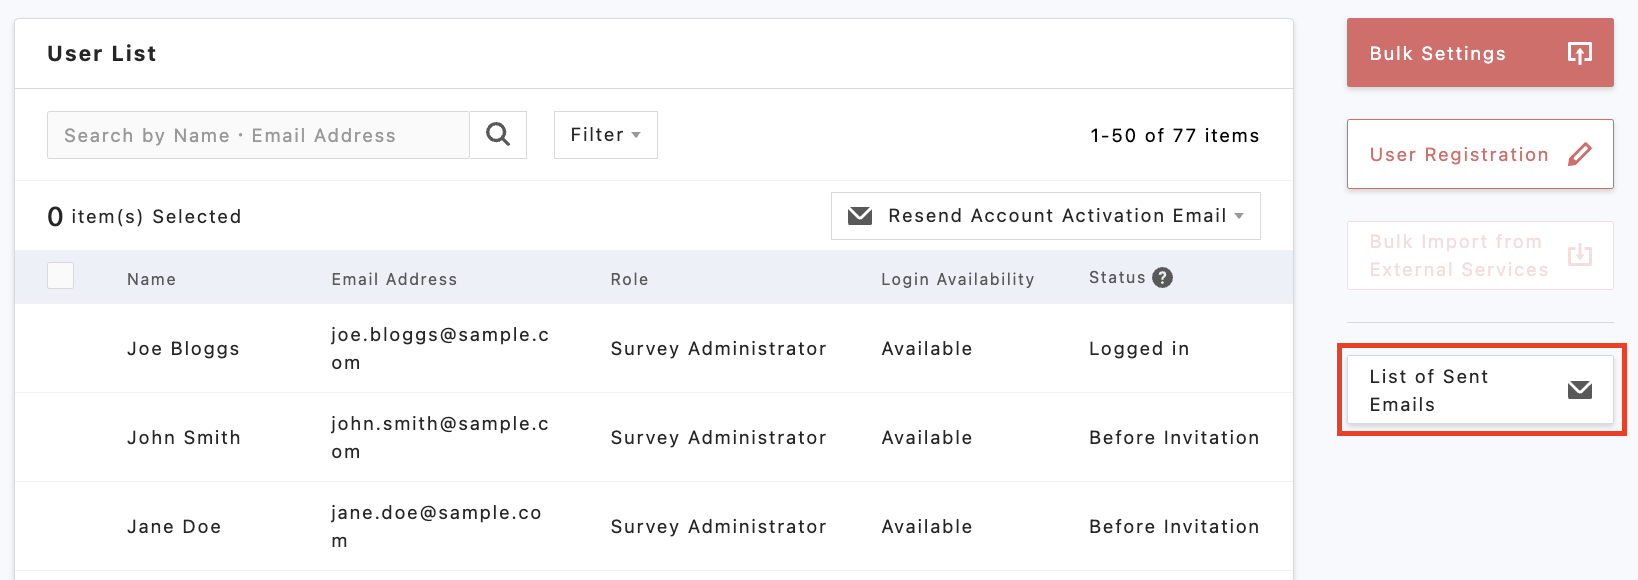
Task: Click the User Registration pencil icon
Action: click(1579, 154)
